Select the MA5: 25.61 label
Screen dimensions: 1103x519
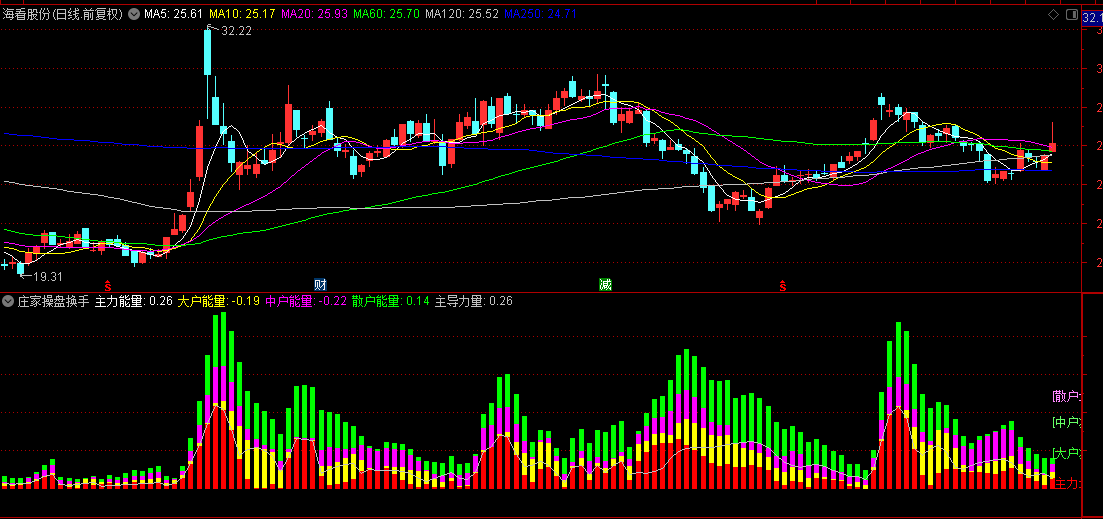pyautogui.click(x=174, y=14)
